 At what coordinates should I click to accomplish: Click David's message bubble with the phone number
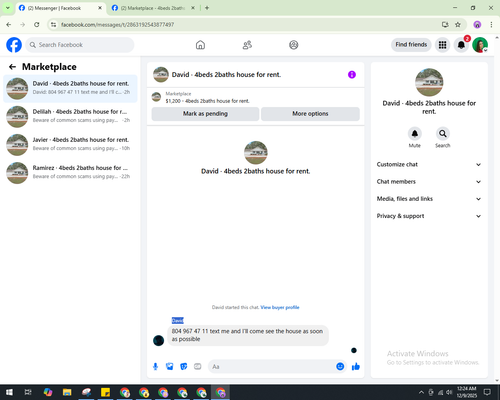(x=248, y=335)
